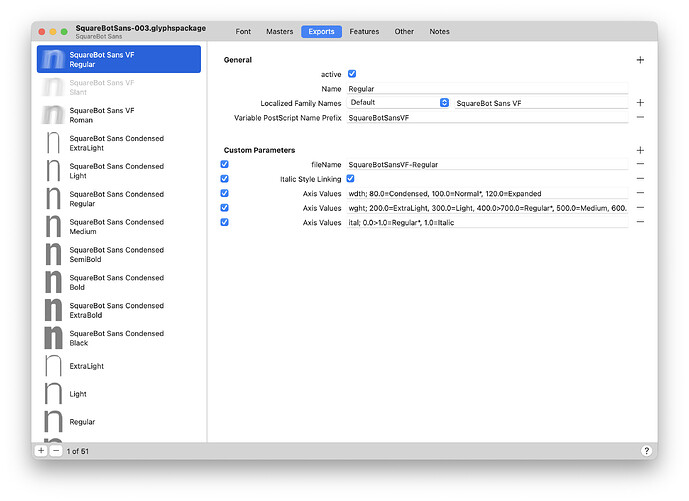Click plus icon beside General header
This screenshot has height=501, width=689.
pyautogui.click(x=640, y=60)
